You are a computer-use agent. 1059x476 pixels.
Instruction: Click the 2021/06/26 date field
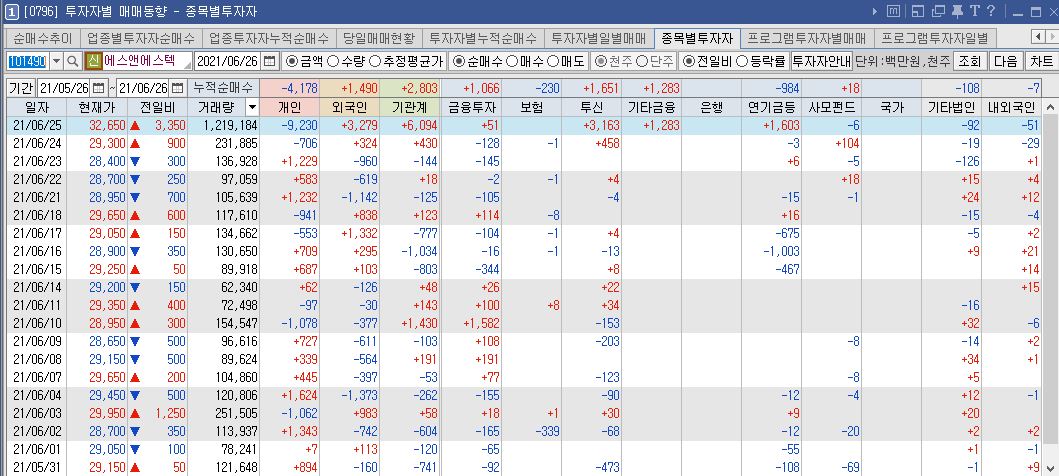(228, 61)
